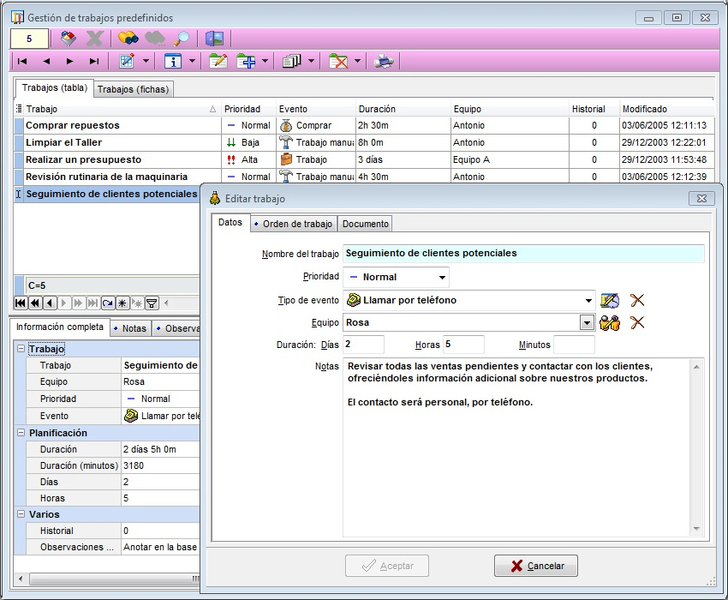Select the Datos tab
Image resolution: width=728 pixels, height=600 pixels.
[x=230, y=222]
